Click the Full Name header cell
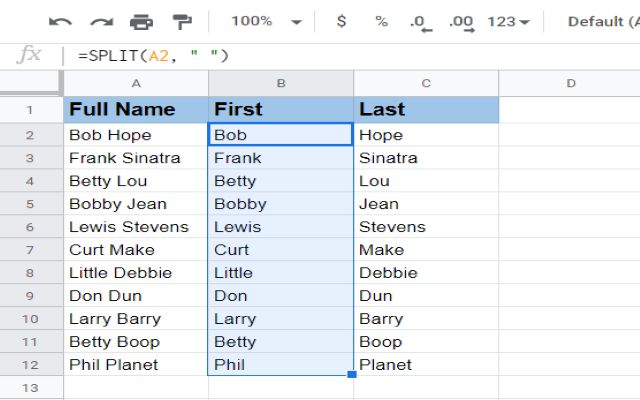This screenshot has height=400, width=640. tap(135, 109)
